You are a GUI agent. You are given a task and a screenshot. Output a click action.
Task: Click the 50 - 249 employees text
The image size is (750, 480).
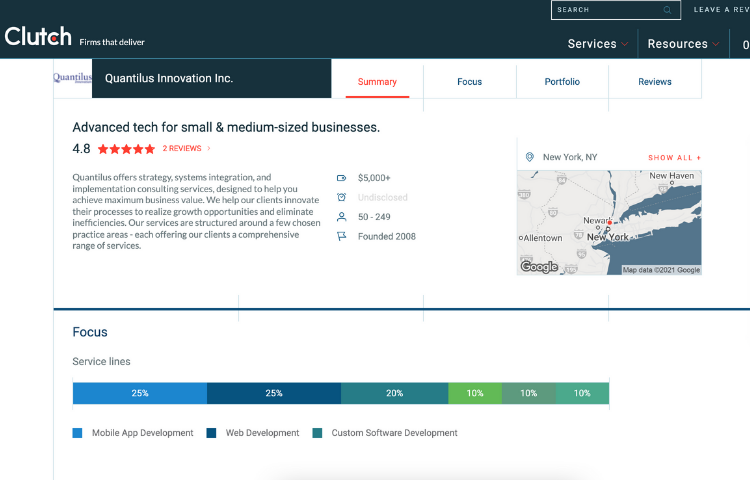[x=374, y=217]
